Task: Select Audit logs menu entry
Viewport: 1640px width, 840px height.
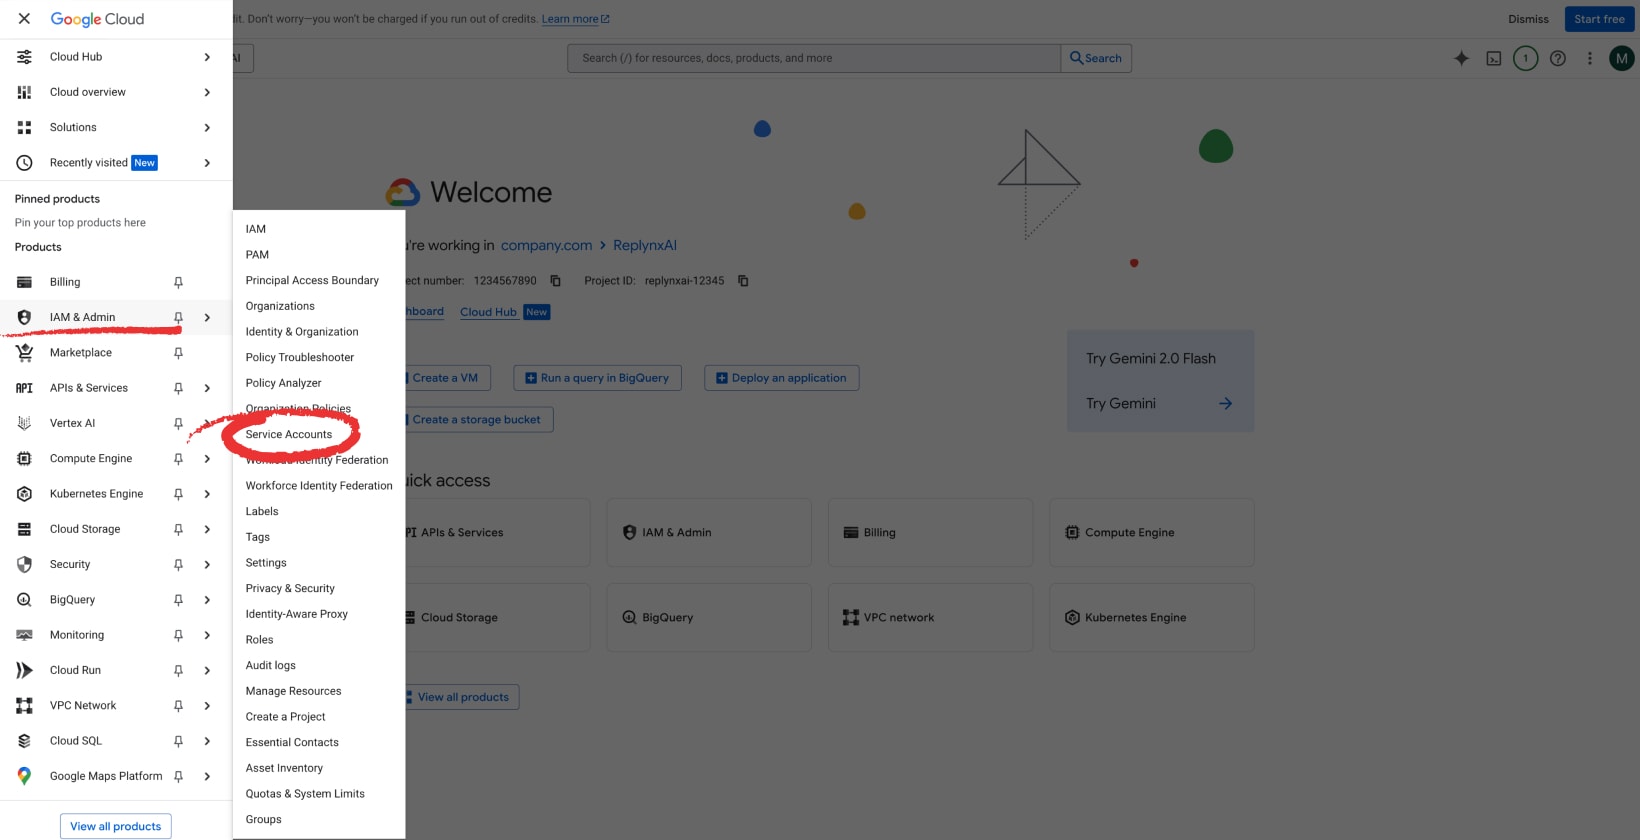Action: click(x=271, y=665)
